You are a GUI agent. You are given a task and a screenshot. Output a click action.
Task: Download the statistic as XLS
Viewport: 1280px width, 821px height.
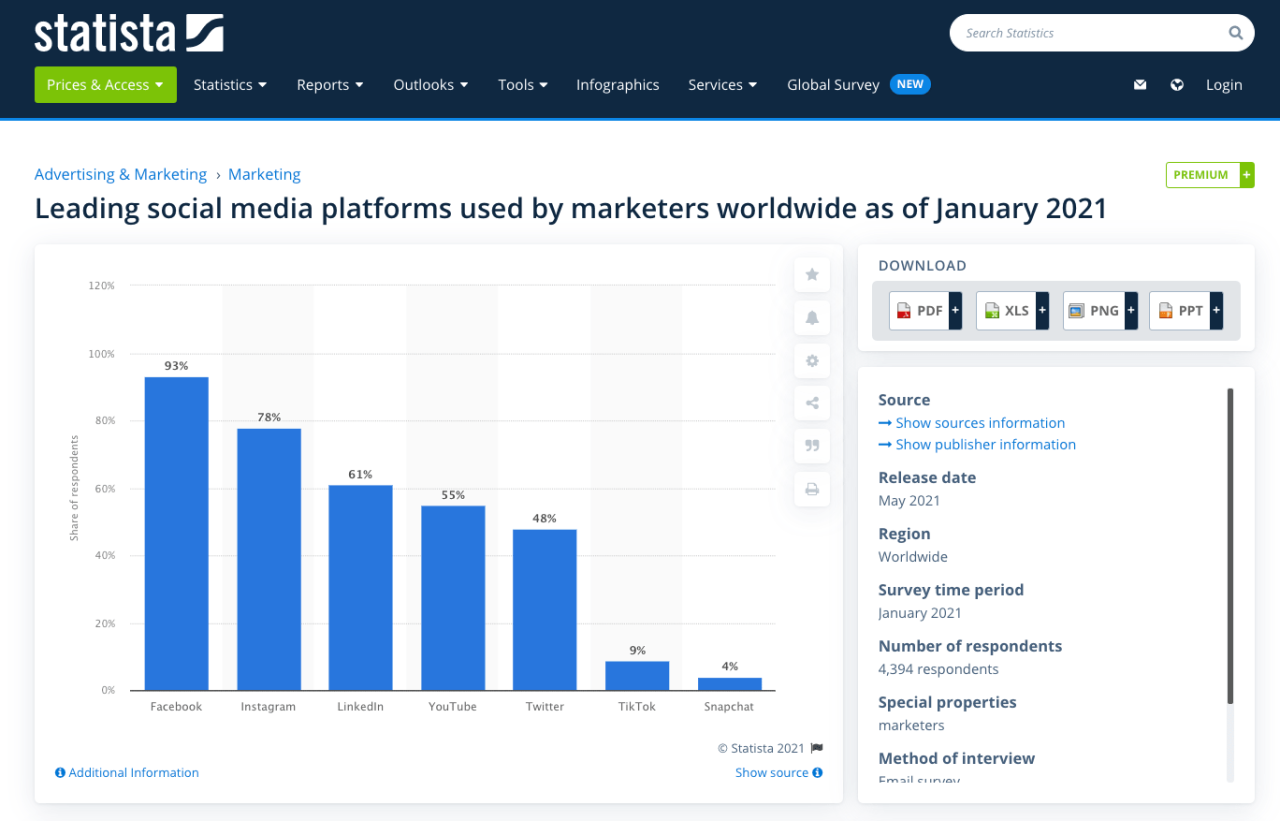click(x=1007, y=310)
